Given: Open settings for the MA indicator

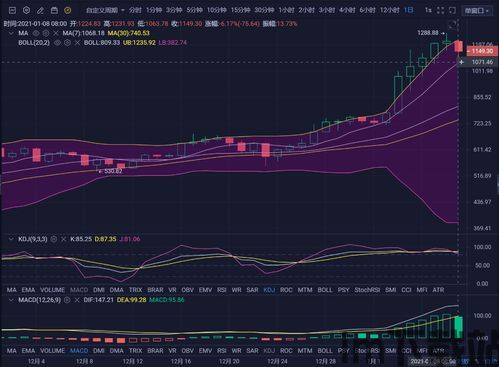Looking at the screenshot, I should pyautogui.click(x=46, y=33).
